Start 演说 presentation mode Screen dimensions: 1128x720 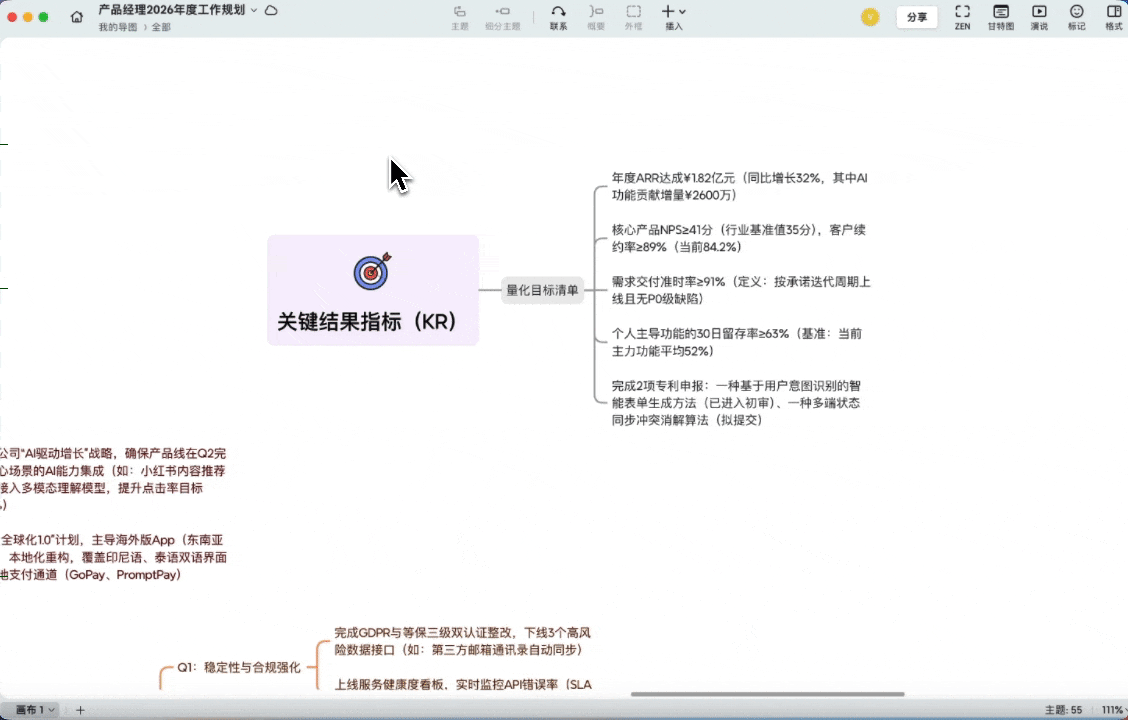pyautogui.click(x=1039, y=15)
